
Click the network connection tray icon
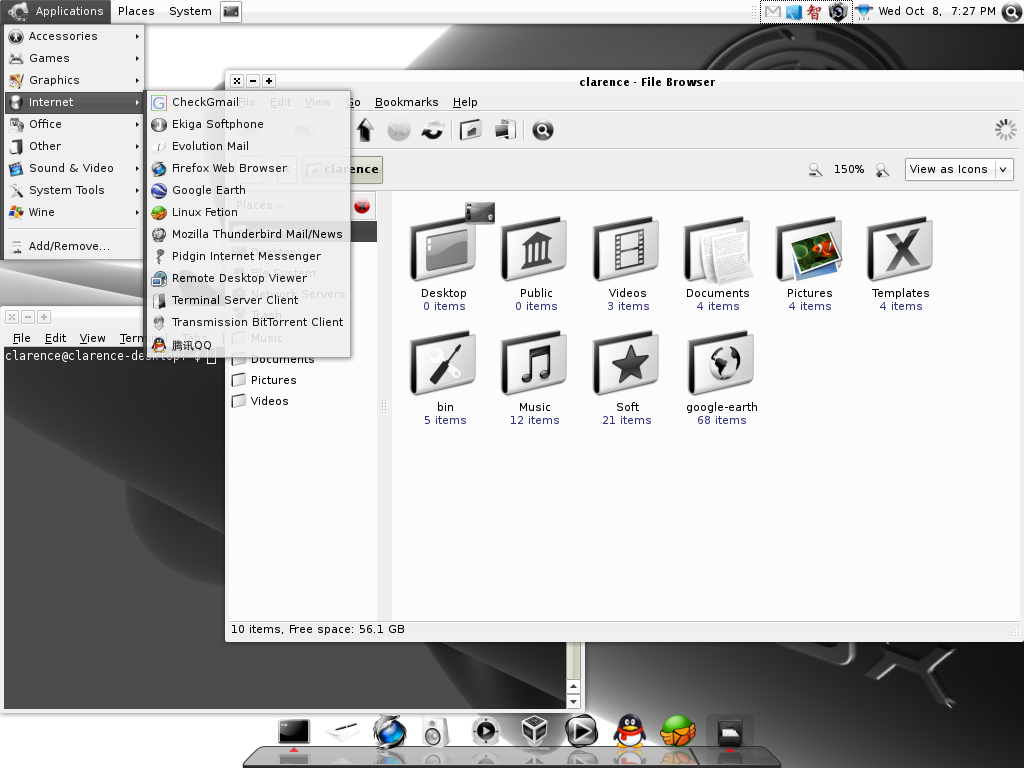tap(863, 11)
